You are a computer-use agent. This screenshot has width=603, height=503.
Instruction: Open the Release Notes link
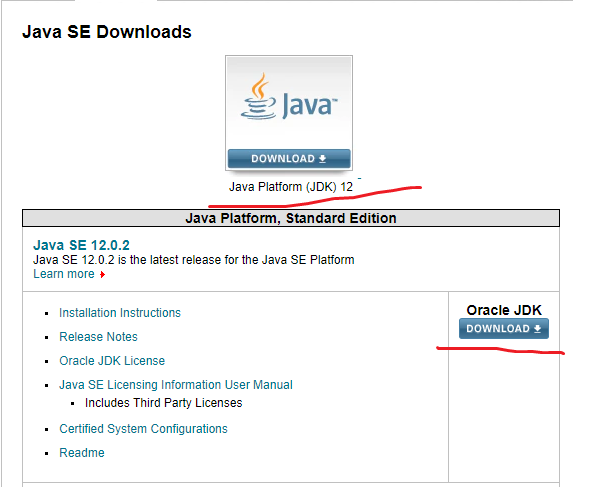[98, 336]
